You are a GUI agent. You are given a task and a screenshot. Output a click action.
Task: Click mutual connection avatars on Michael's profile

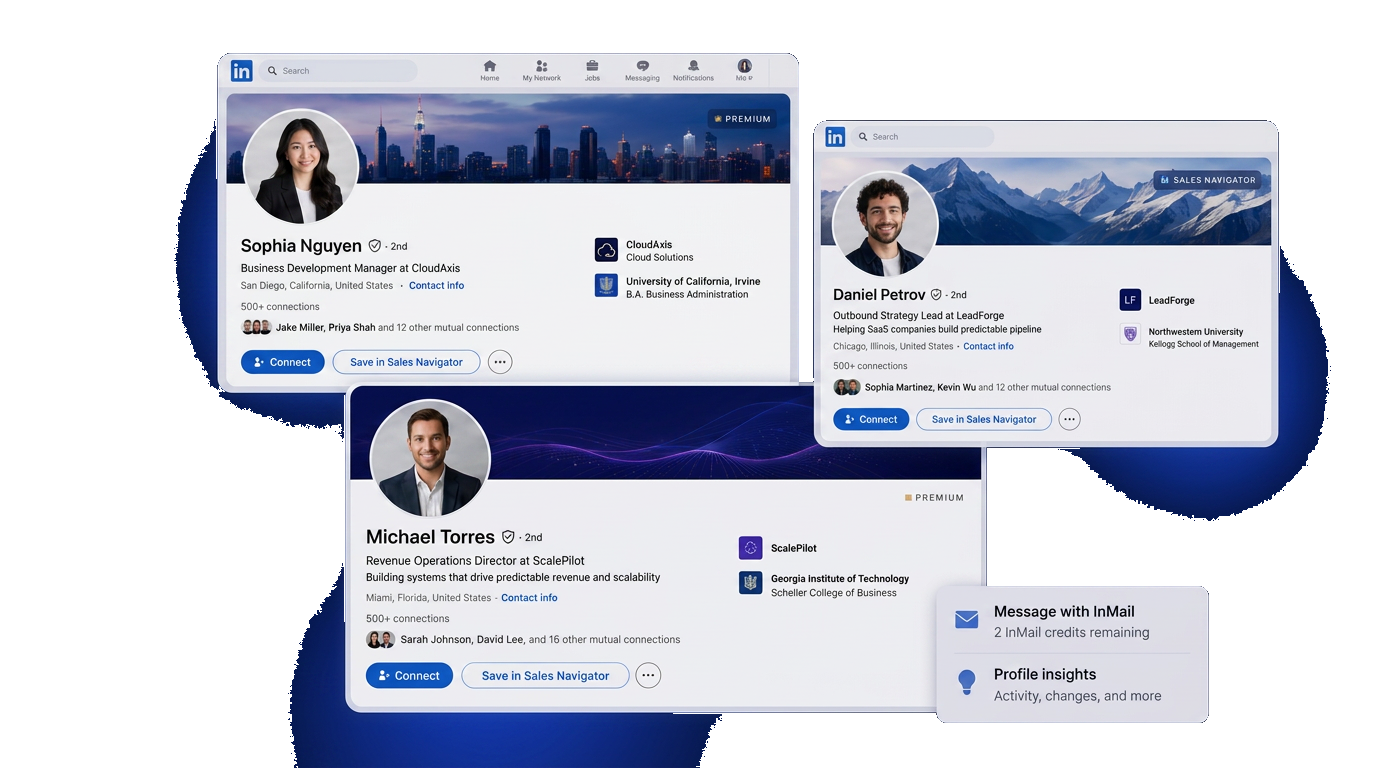[380, 639]
